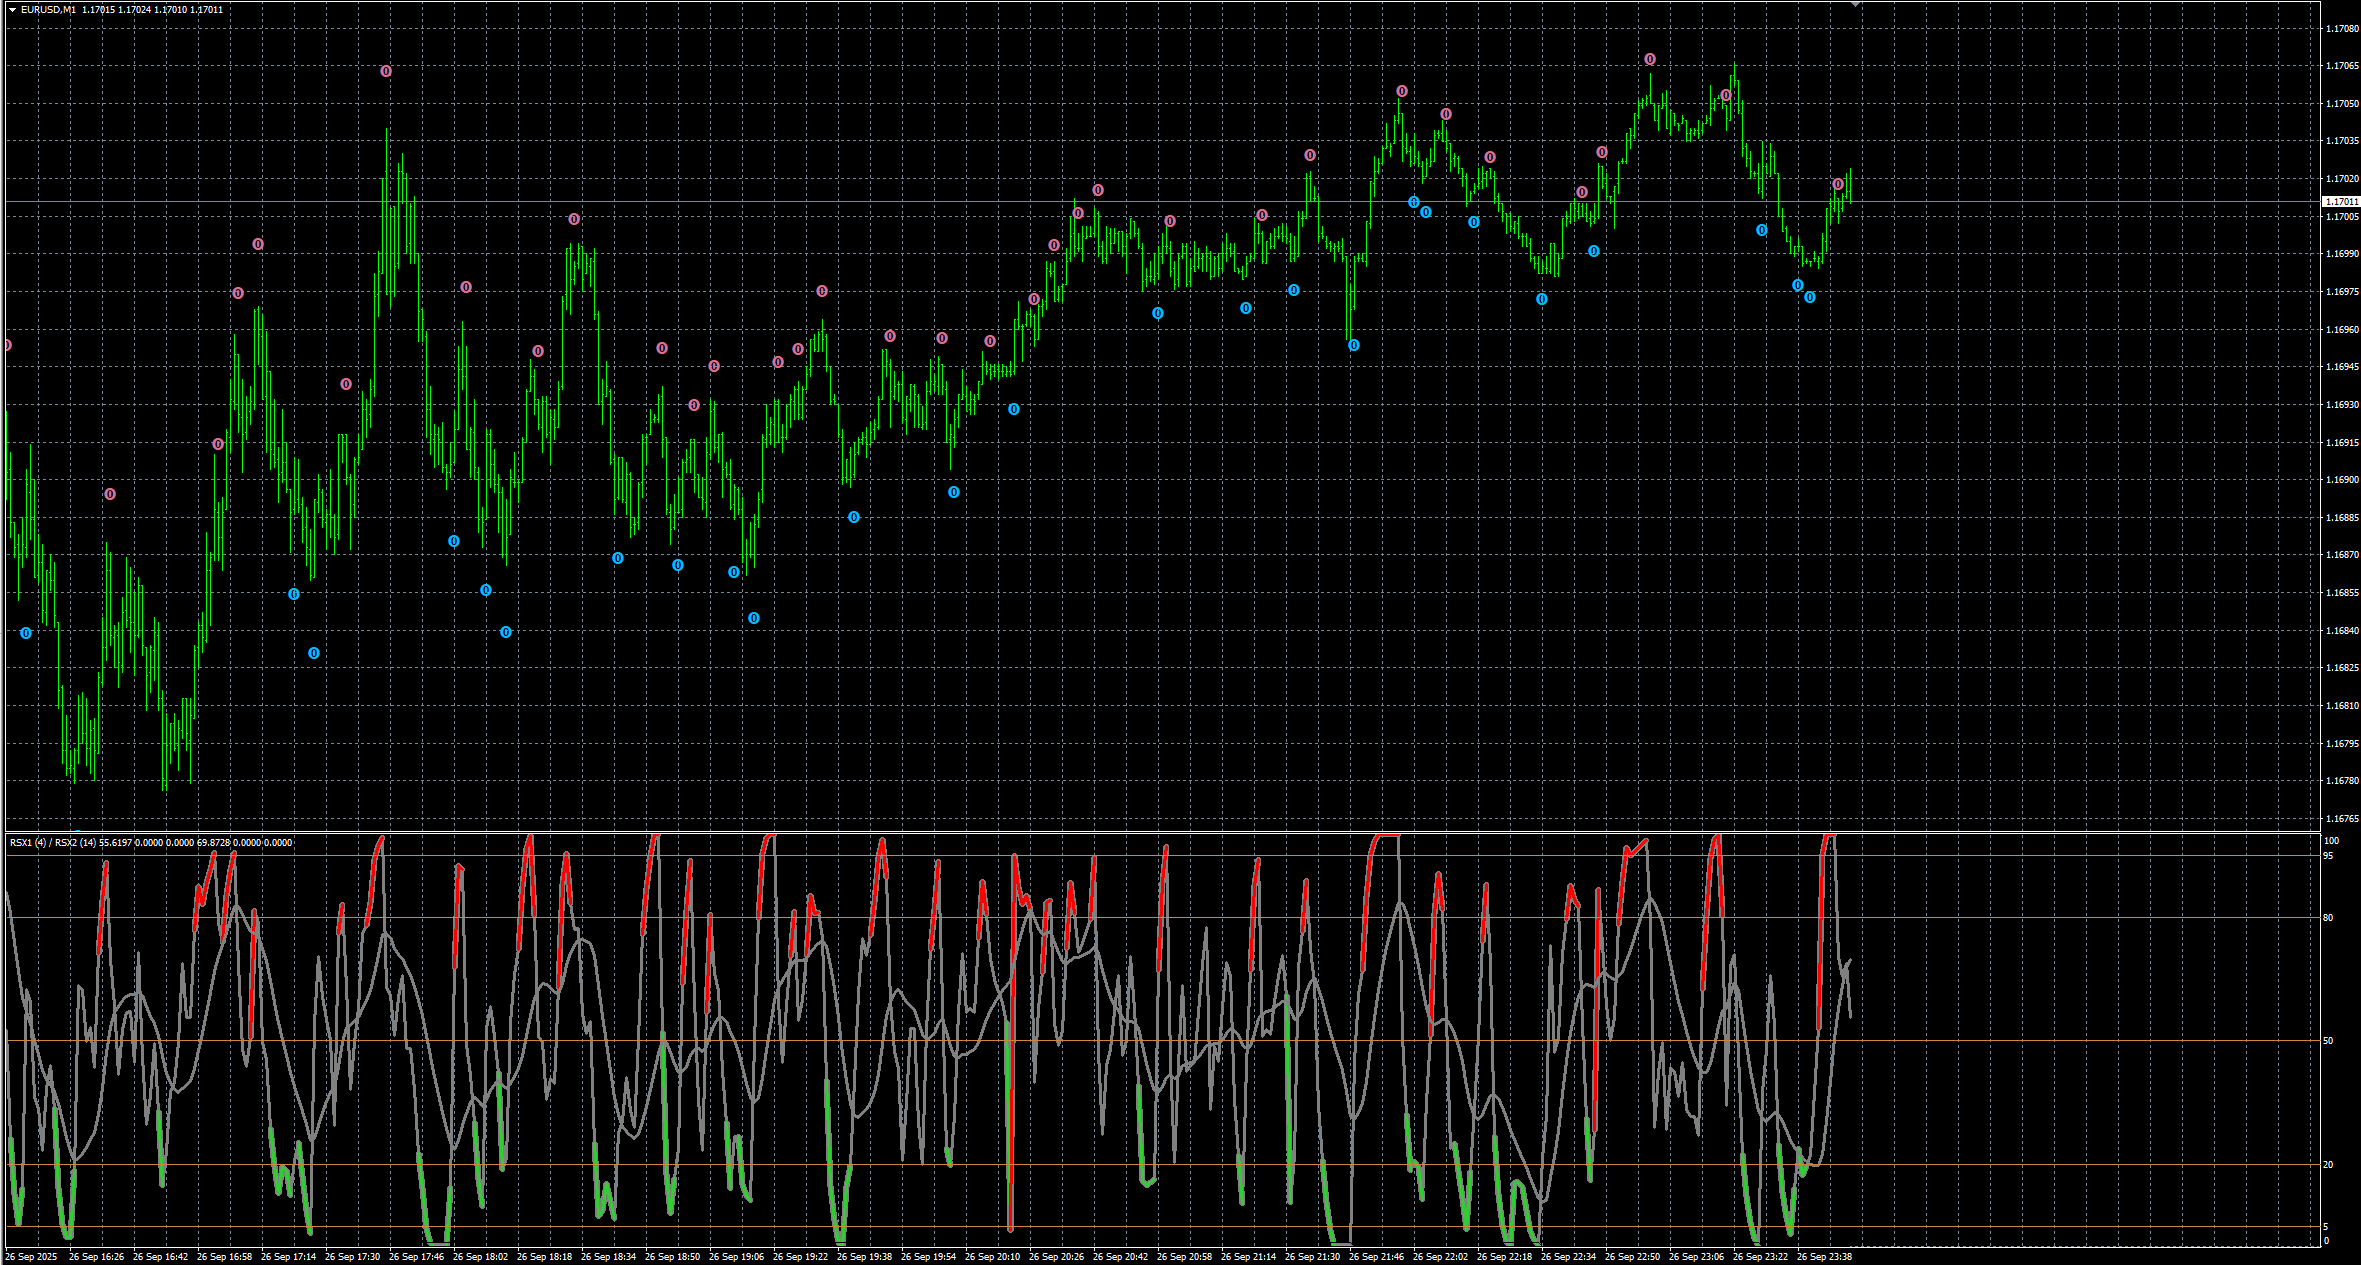Click the 95 level label on indicator scale
The height and width of the screenshot is (1265, 2361).
2328,856
